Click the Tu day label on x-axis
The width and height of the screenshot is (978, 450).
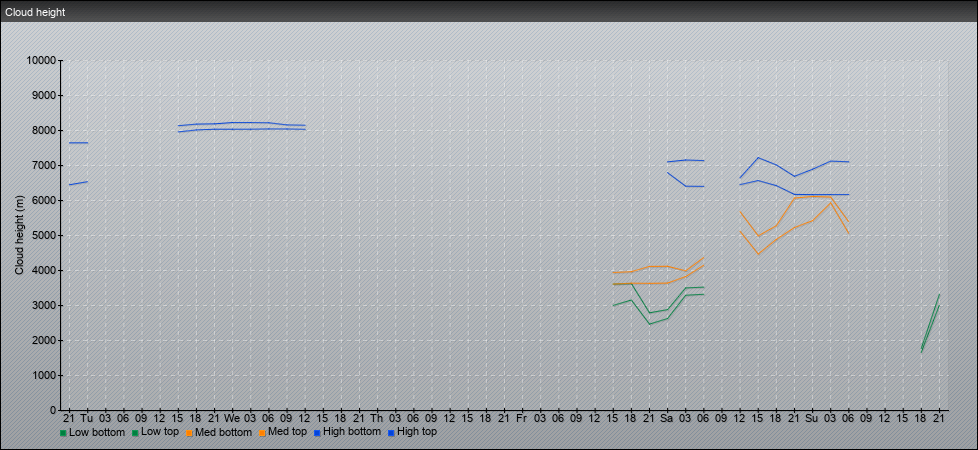[x=87, y=419]
